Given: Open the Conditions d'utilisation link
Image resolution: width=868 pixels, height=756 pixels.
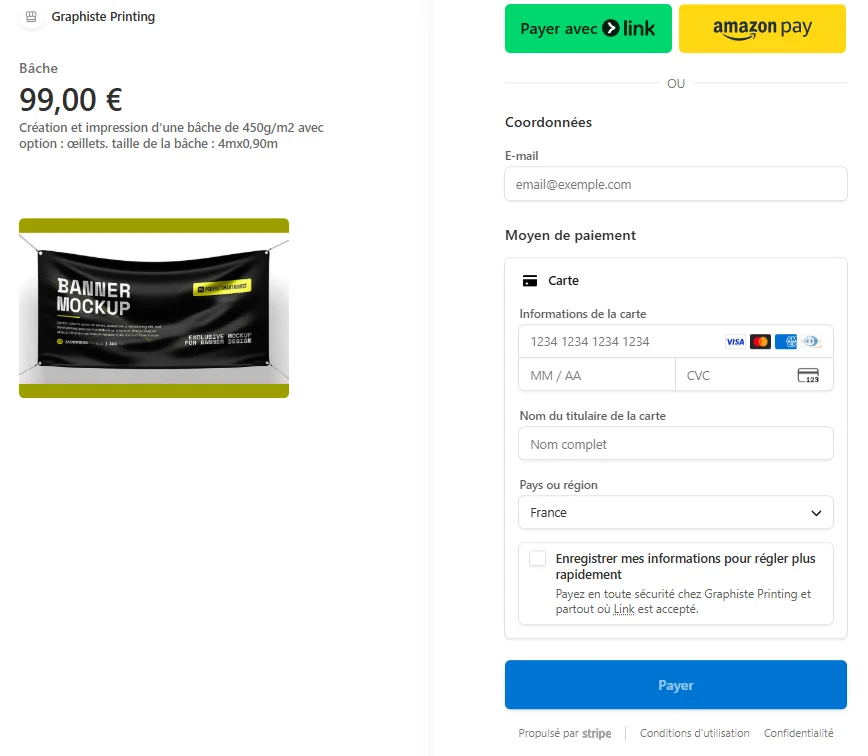Looking at the screenshot, I should pos(694,733).
